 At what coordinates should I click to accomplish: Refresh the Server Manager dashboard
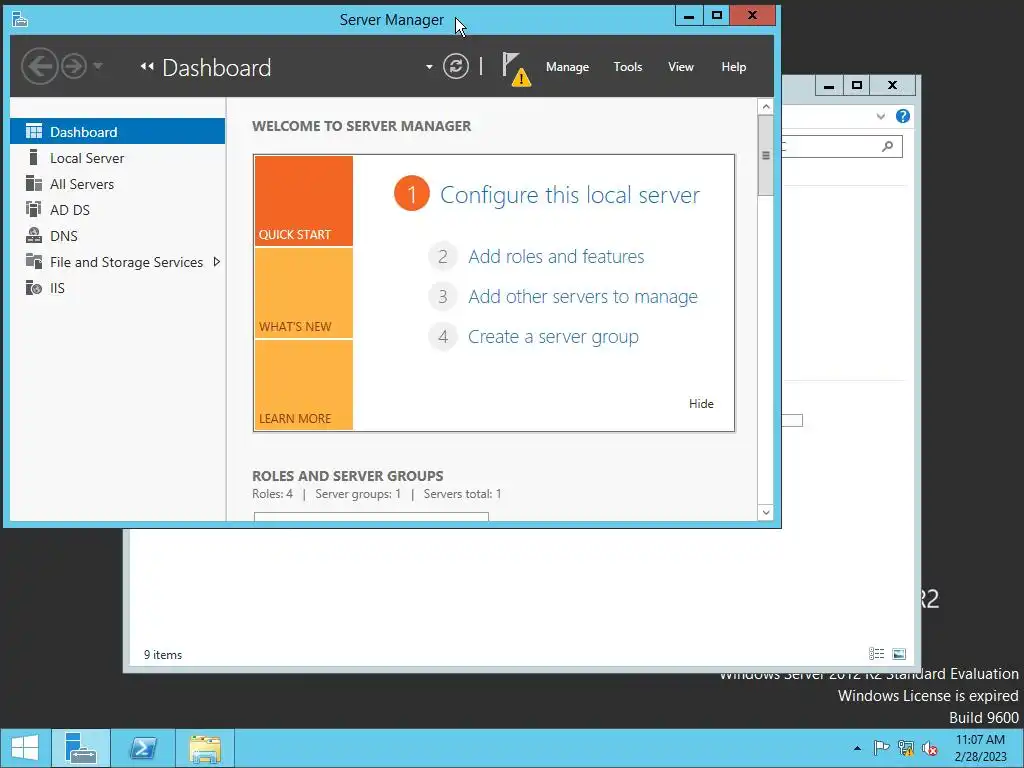tap(456, 67)
